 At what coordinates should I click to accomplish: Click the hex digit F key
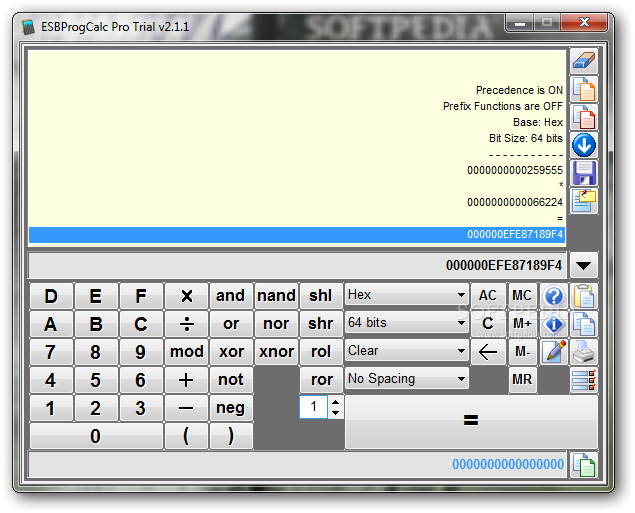[141, 296]
